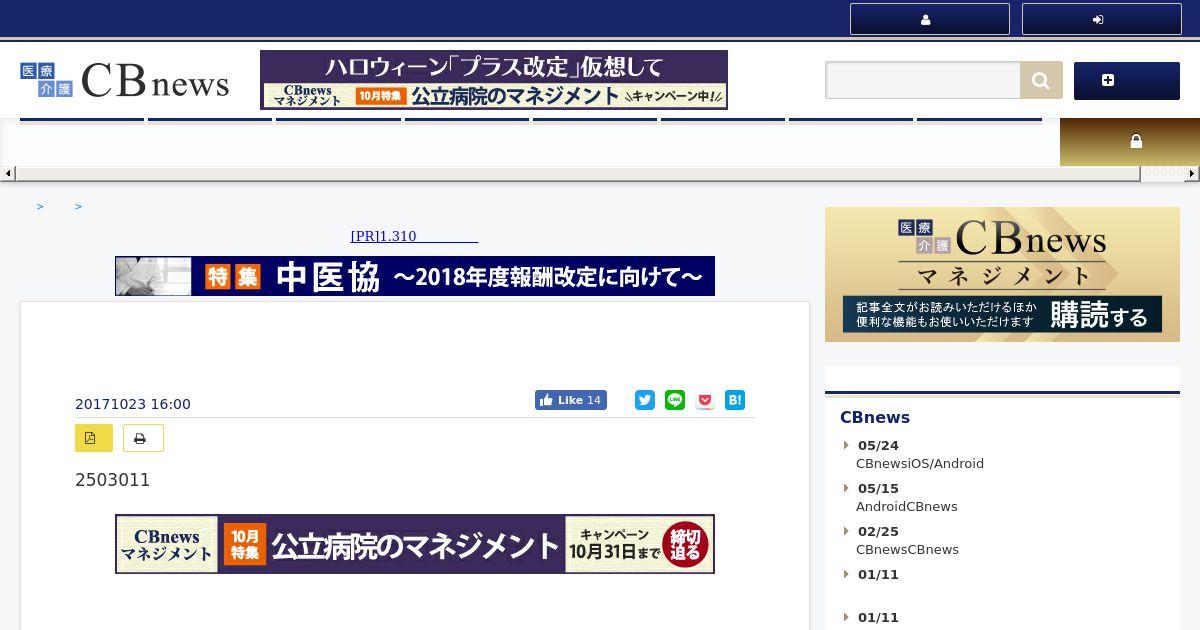Click the horizontal scrollbar right arrow
The image size is (1200, 630).
pyautogui.click(x=1192, y=174)
